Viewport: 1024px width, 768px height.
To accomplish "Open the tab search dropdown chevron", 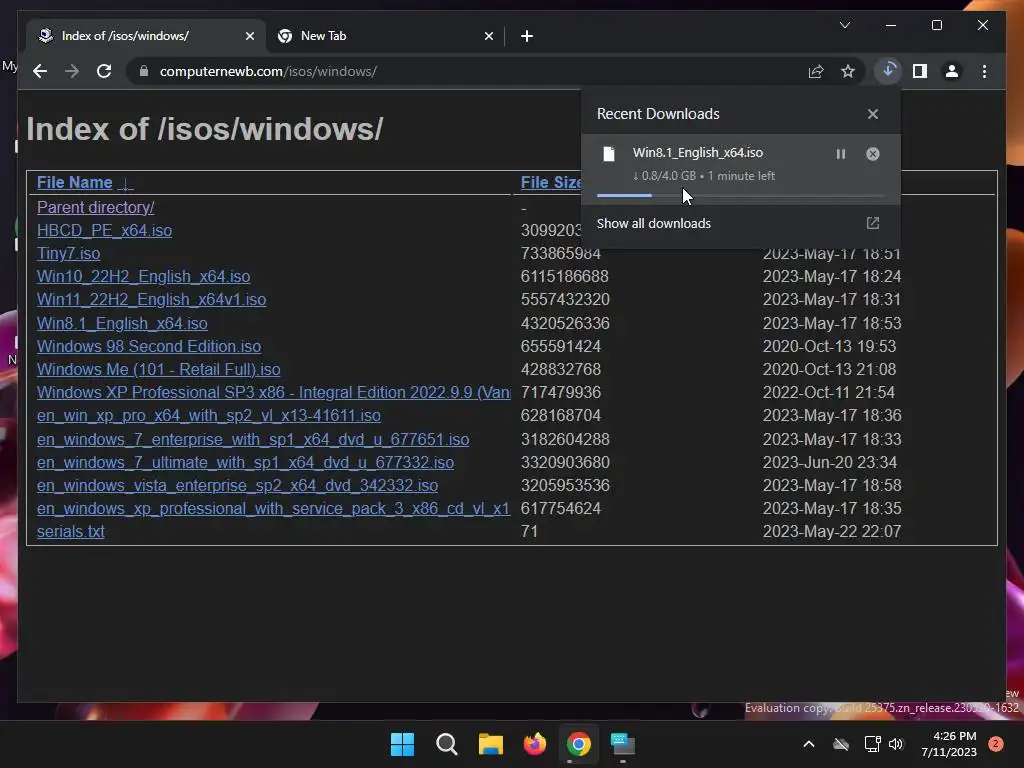I will (844, 25).
